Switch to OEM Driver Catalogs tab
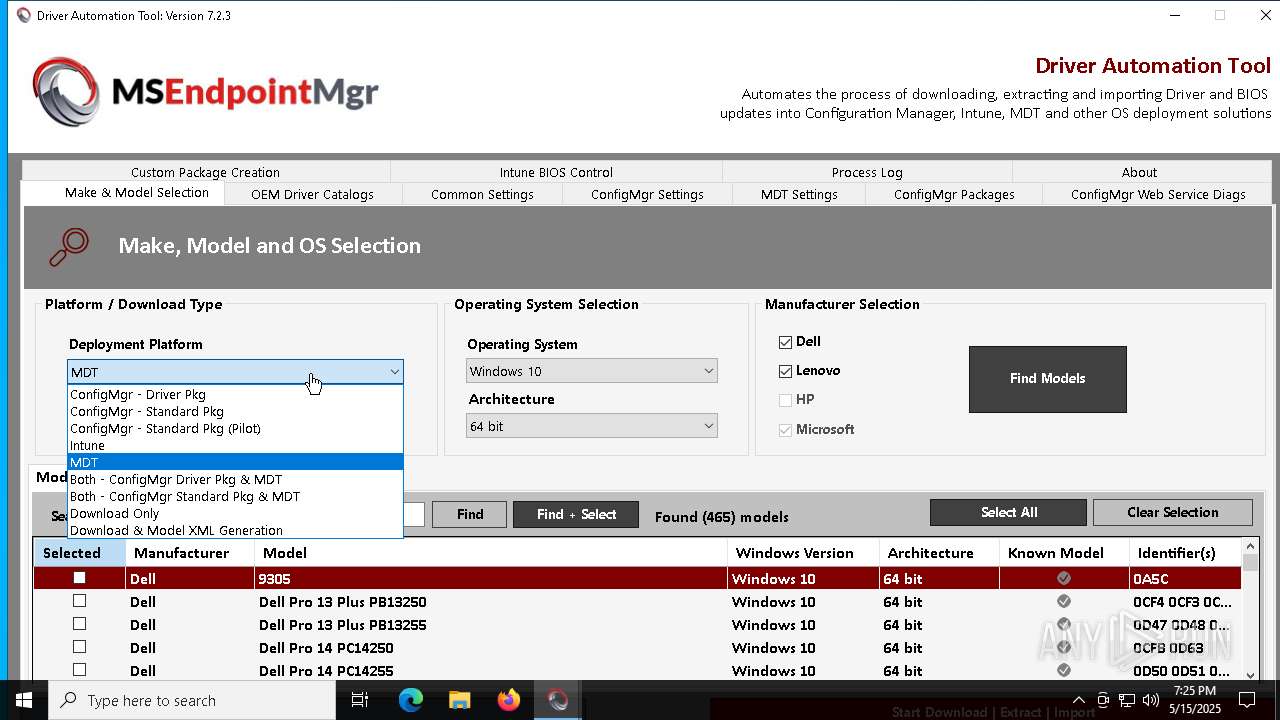 [312, 194]
